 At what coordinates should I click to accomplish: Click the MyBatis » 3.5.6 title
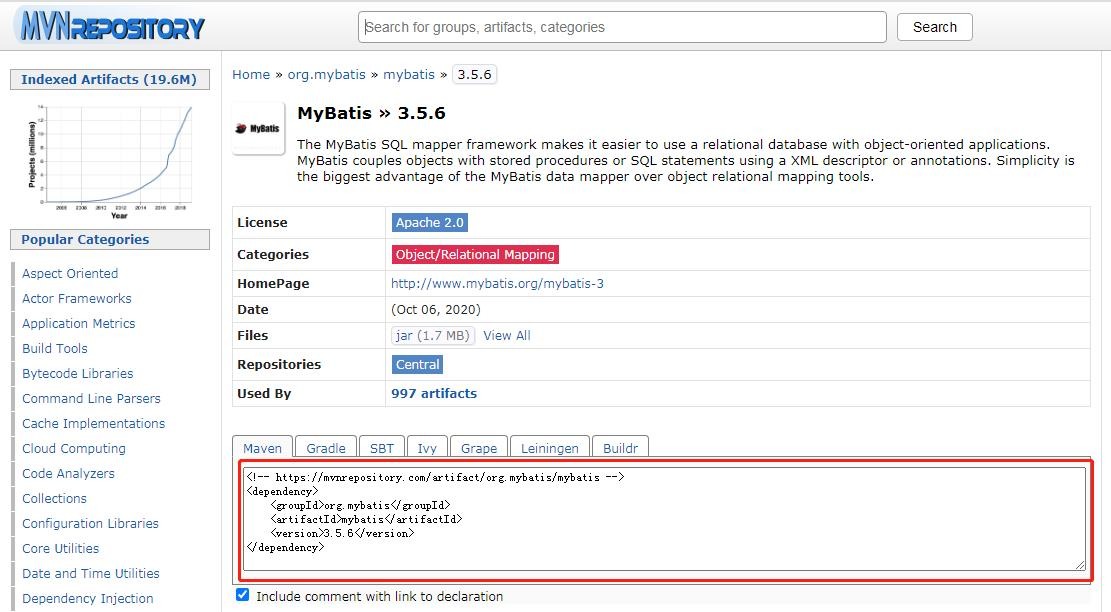click(x=371, y=113)
